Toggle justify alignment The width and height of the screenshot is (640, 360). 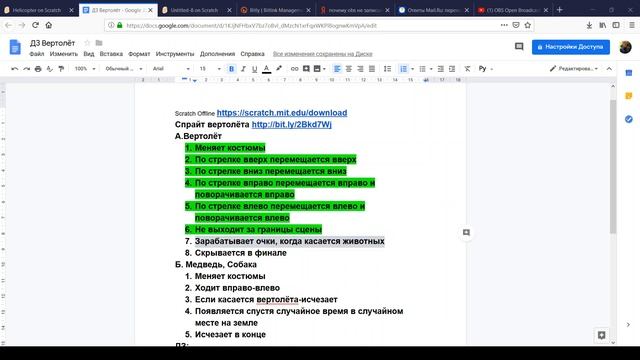click(371, 69)
